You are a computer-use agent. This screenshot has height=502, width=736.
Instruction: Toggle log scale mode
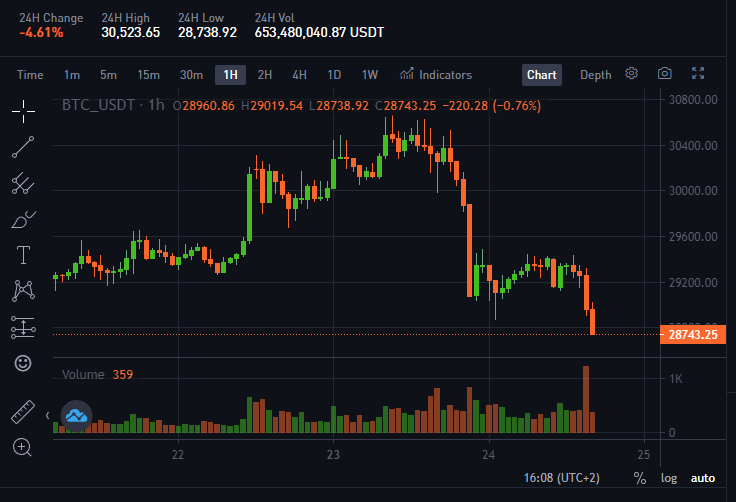[x=669, y=478]
